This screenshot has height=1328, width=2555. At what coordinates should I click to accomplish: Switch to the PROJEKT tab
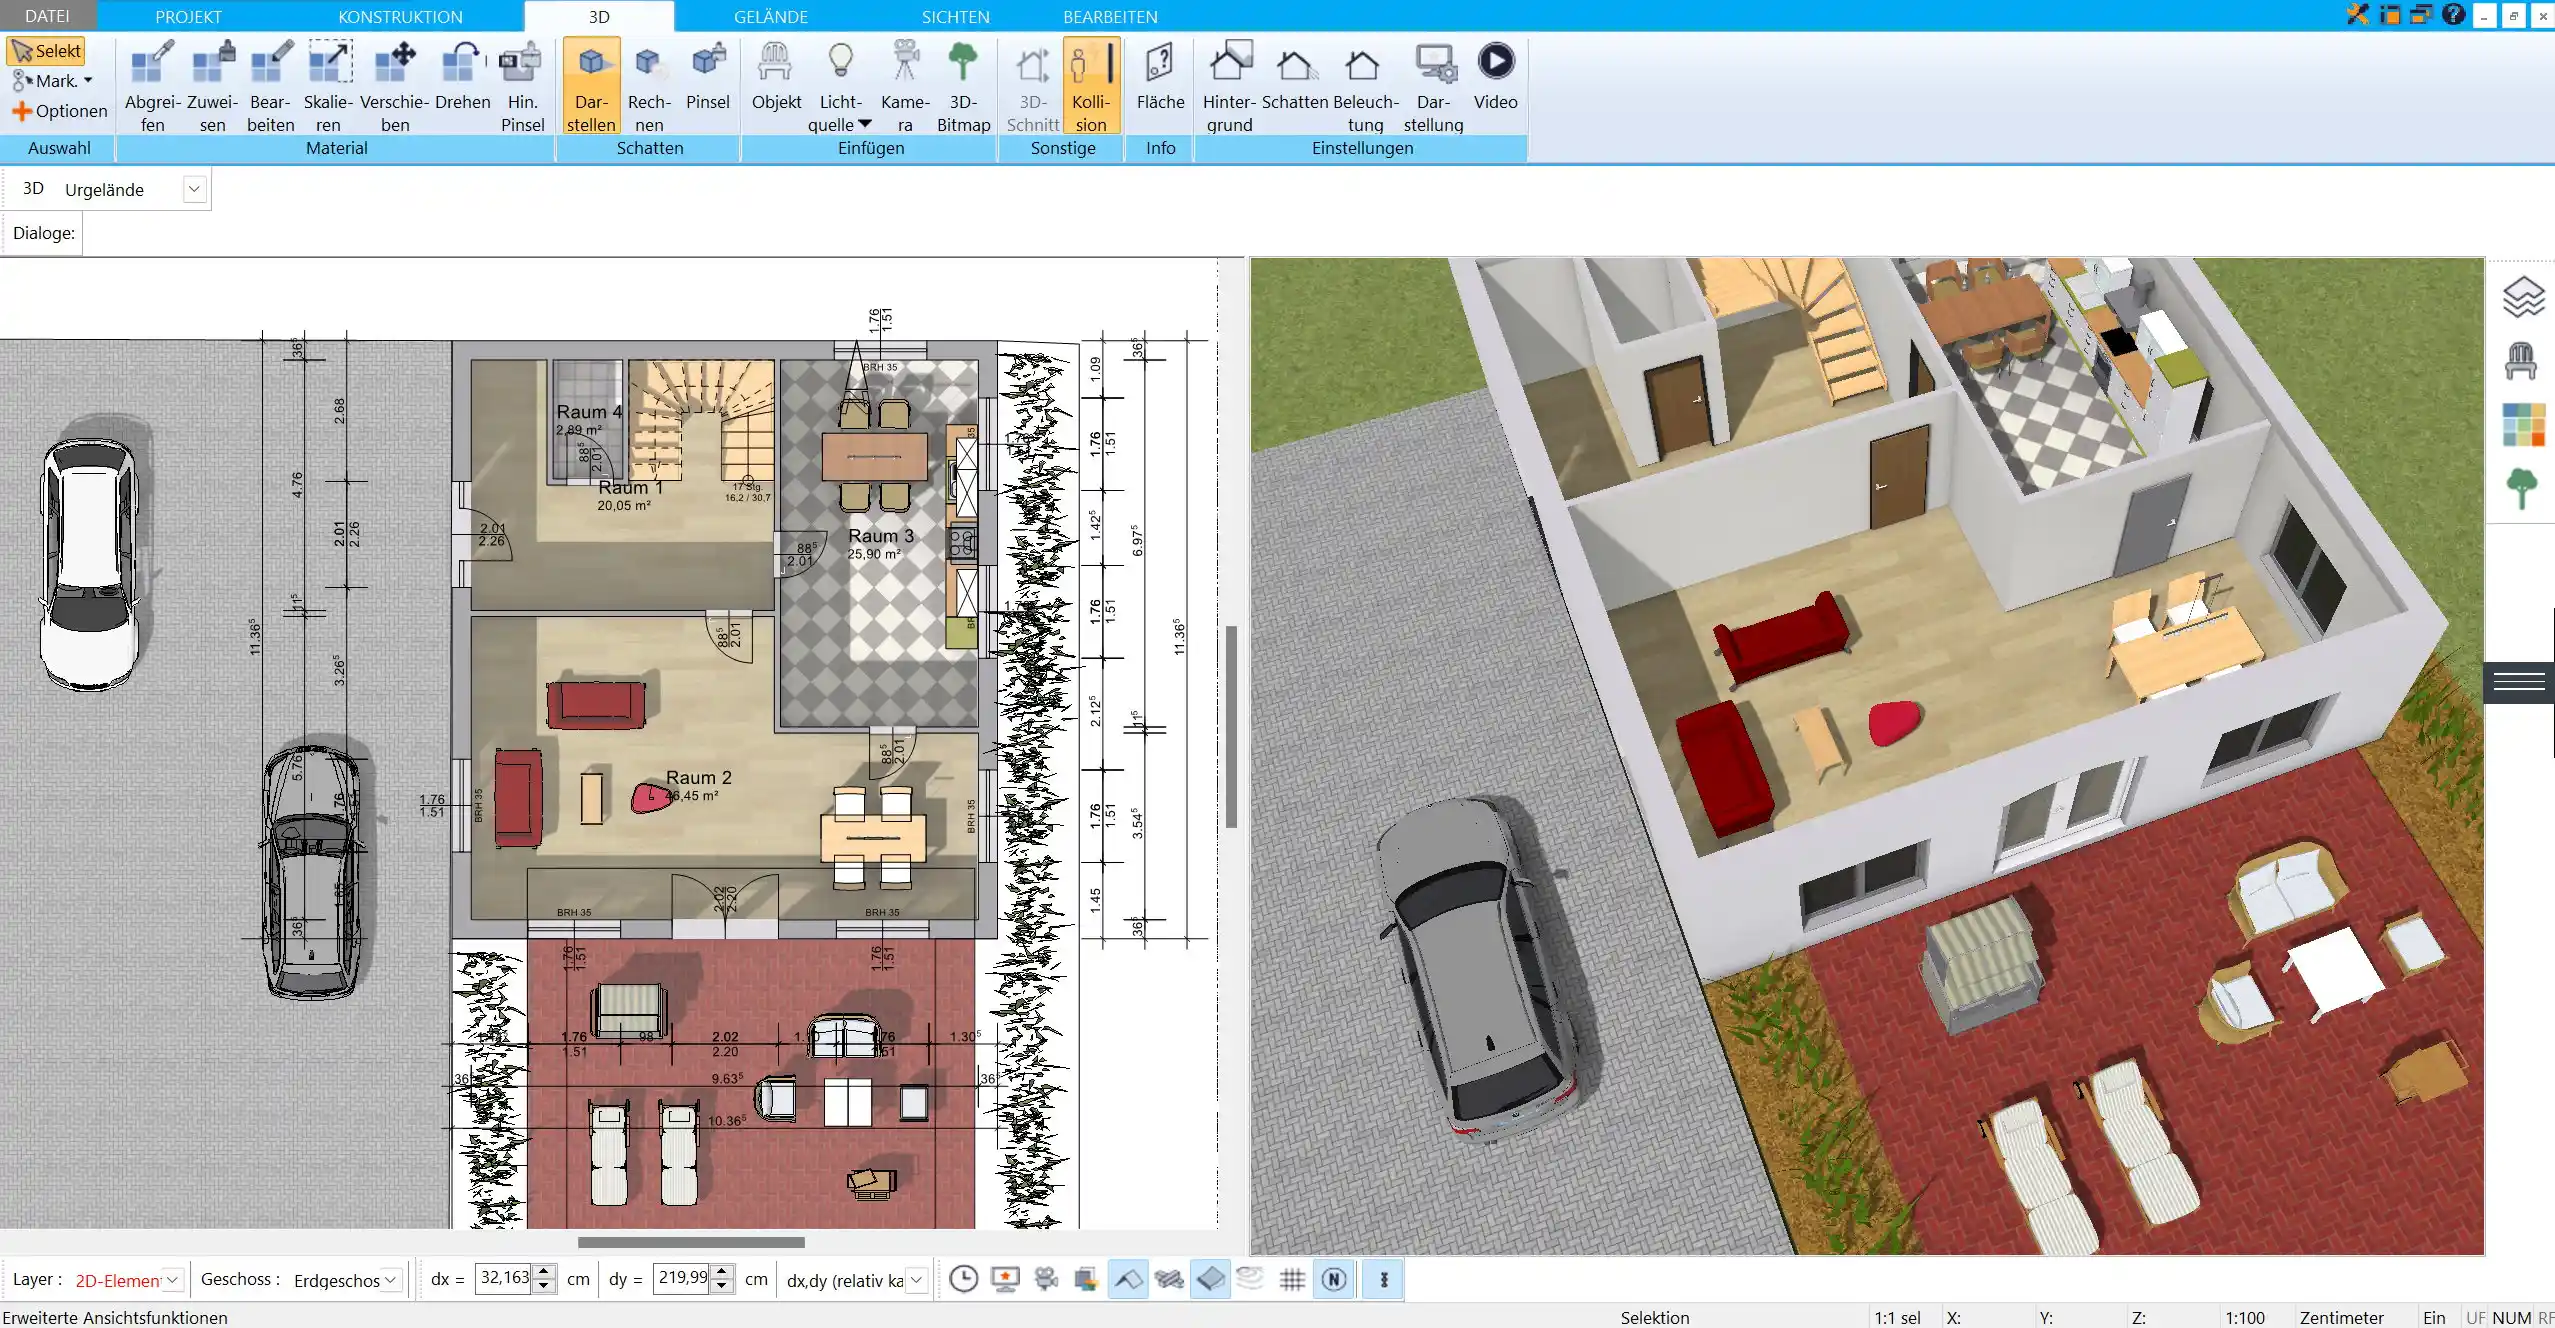point(188,16)
